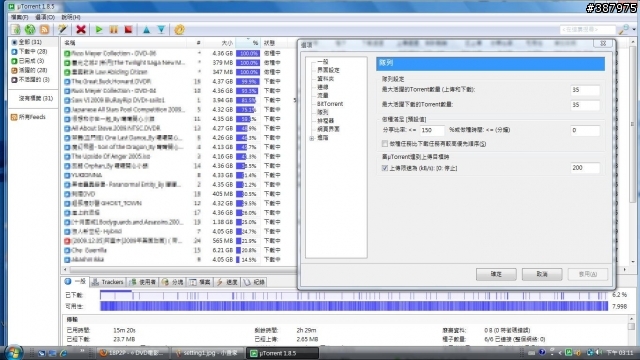Click the Apply (A) button in dialog
This screenshot has width=640, height=360.
tap(588, 274)
